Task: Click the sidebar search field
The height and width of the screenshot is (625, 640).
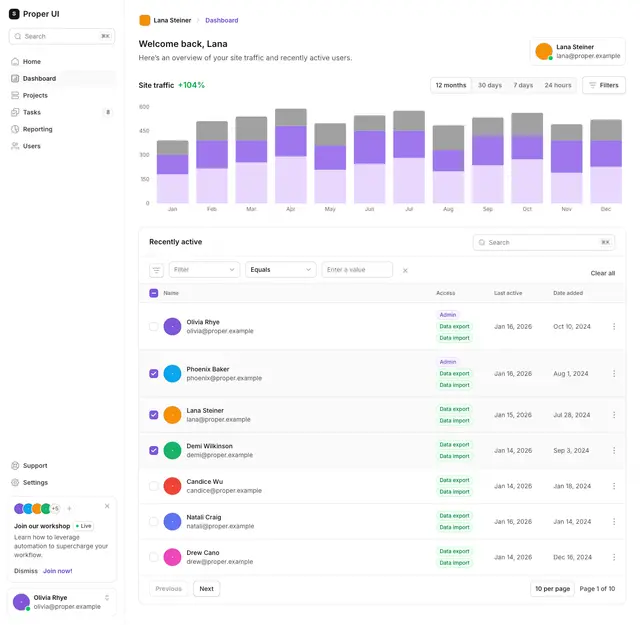Action: click(62, 36)
